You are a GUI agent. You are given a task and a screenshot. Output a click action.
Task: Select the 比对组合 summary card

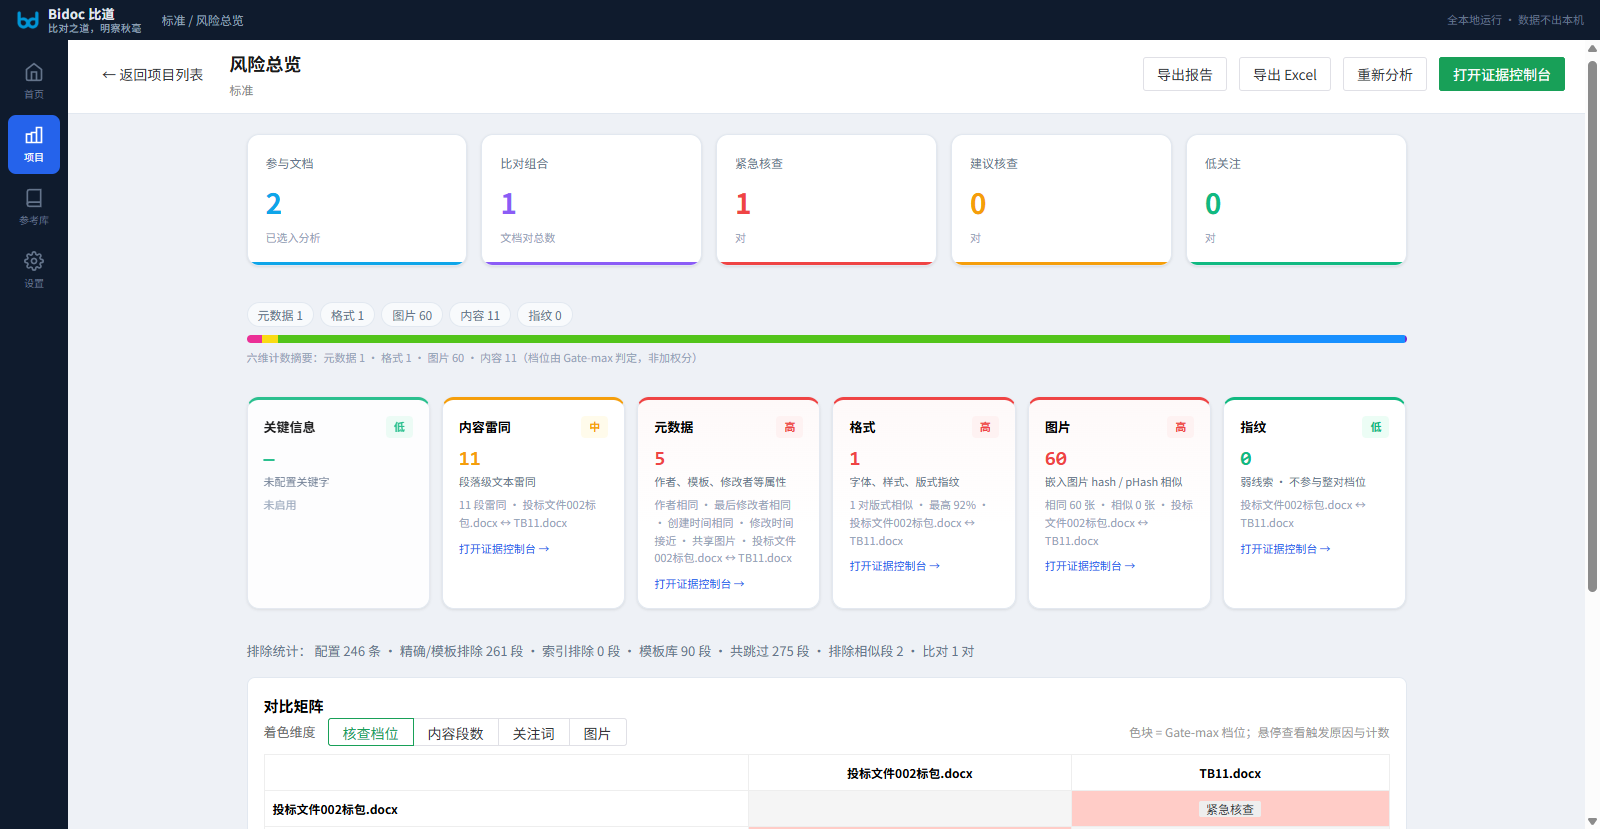point(592,200)
